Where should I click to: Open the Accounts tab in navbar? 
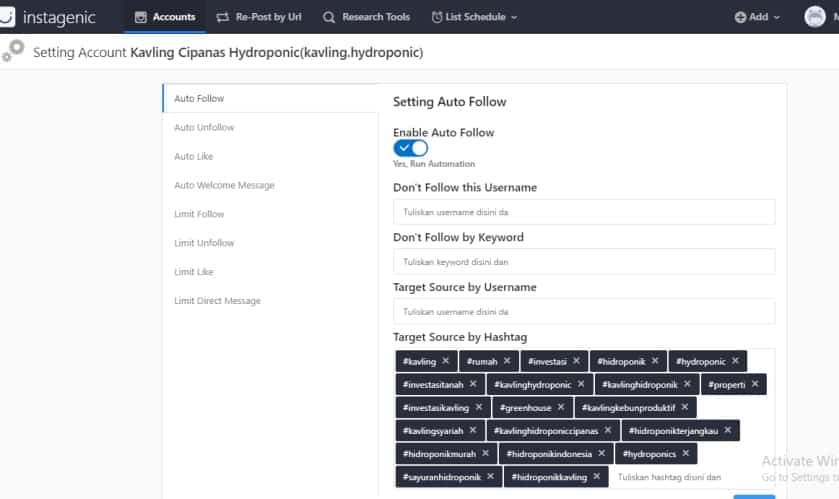(x=165, y=17)
